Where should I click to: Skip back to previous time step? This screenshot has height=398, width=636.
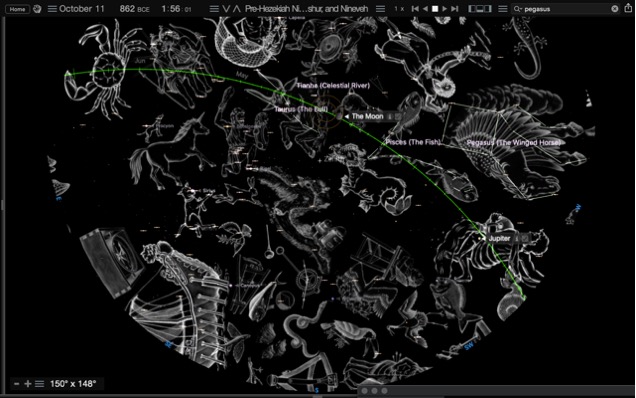tap(415, 9)
